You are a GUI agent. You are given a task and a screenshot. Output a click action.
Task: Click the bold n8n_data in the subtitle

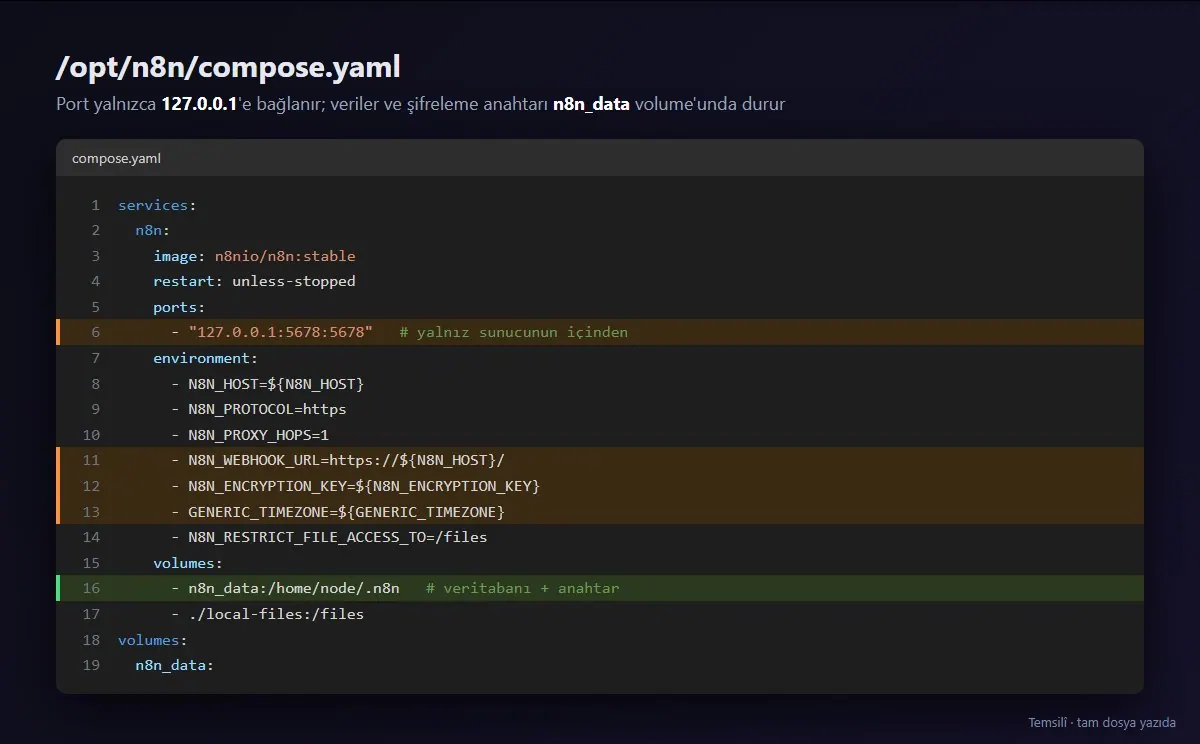591,104
